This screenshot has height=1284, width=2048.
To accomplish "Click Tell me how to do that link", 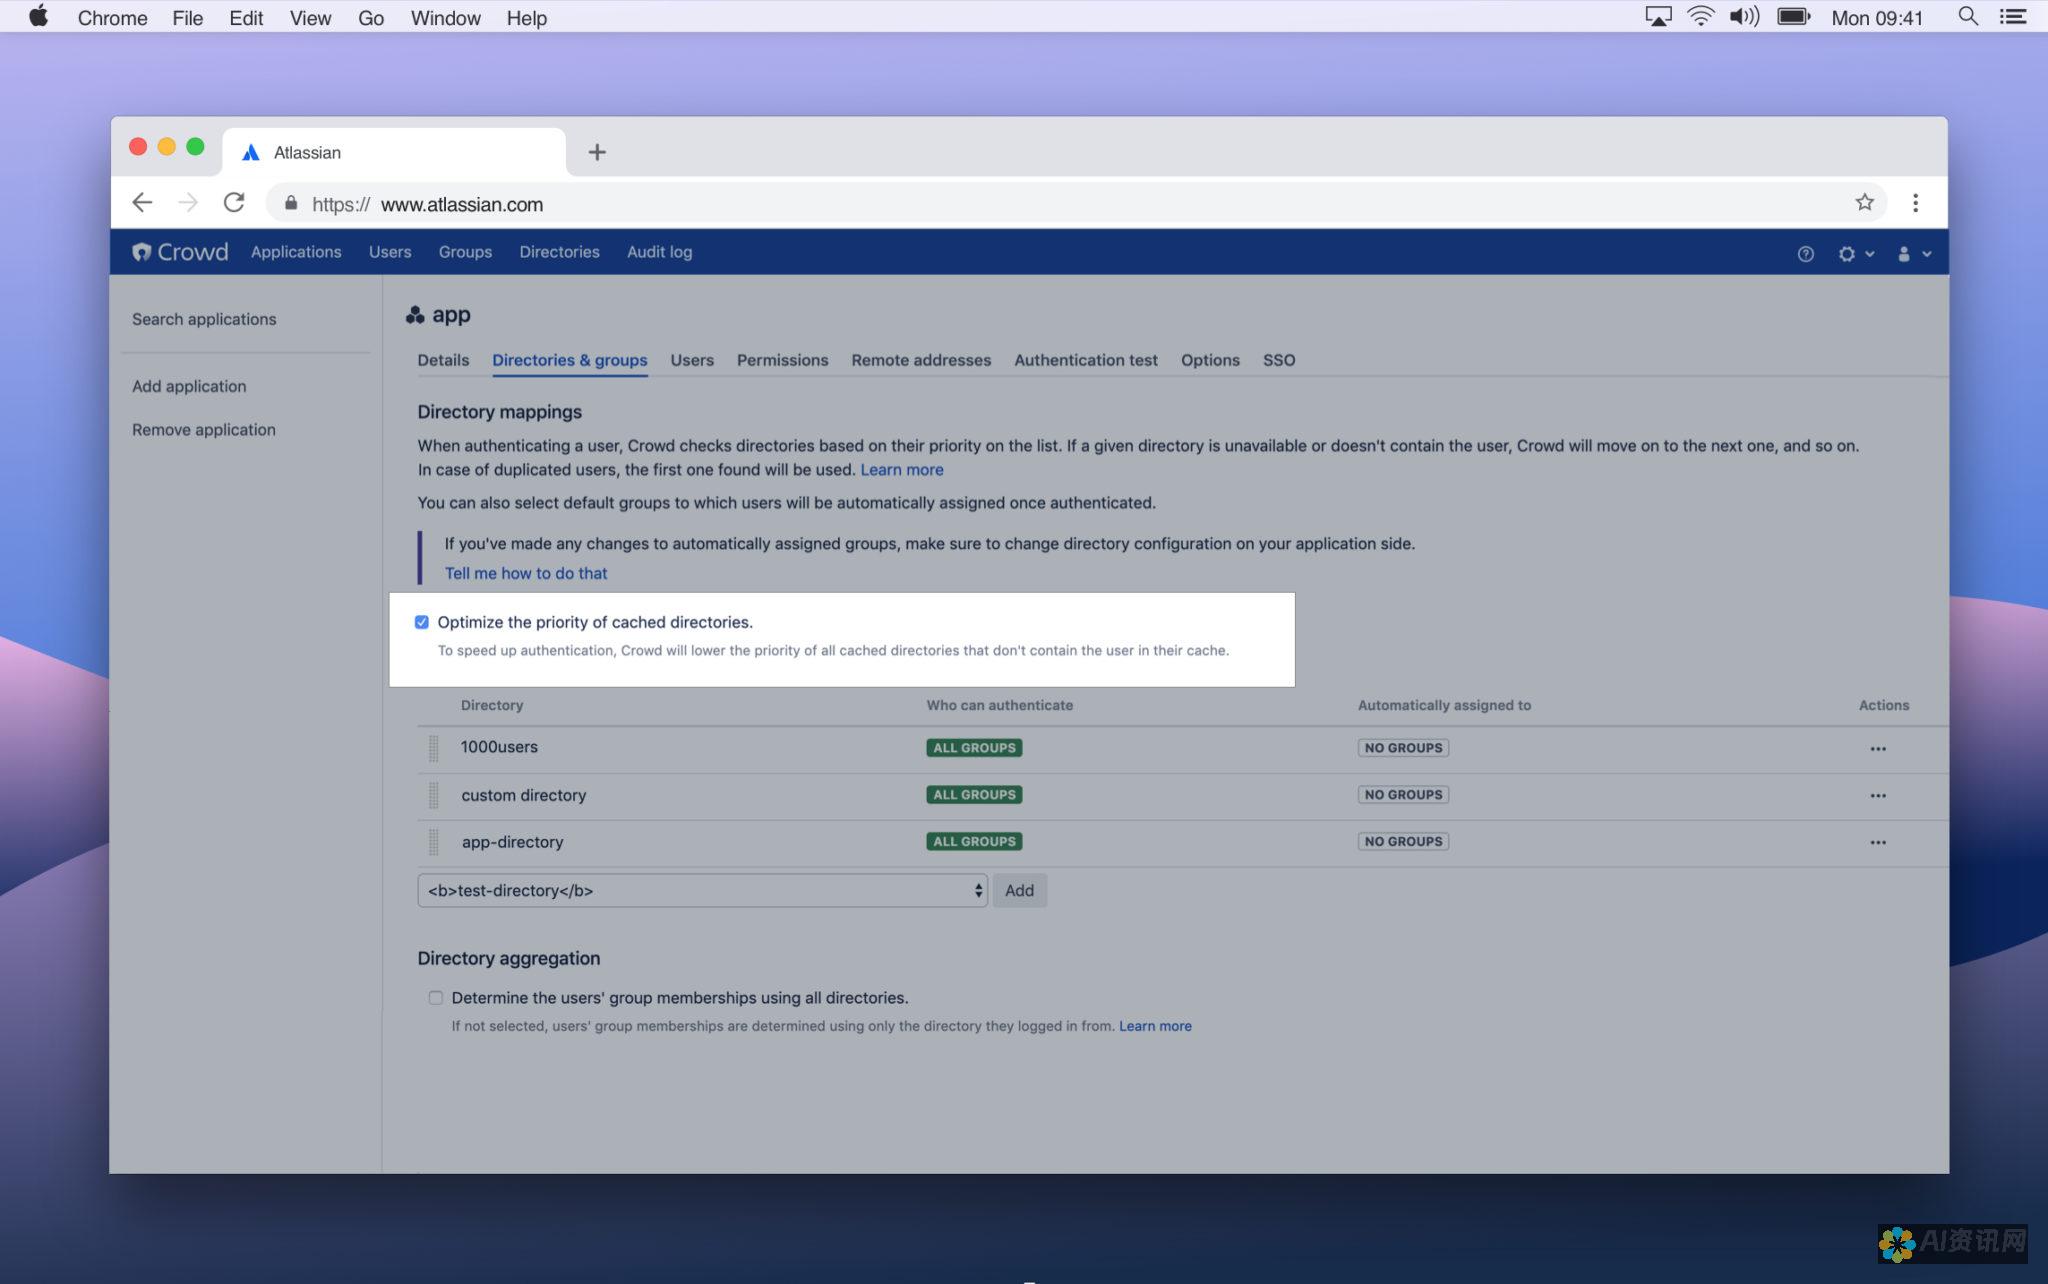I will coord(523,572).
